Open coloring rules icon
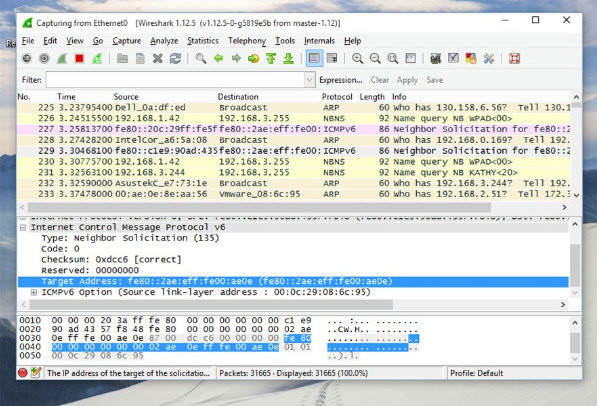Viewport: 597px width, 406px height. 471,59
